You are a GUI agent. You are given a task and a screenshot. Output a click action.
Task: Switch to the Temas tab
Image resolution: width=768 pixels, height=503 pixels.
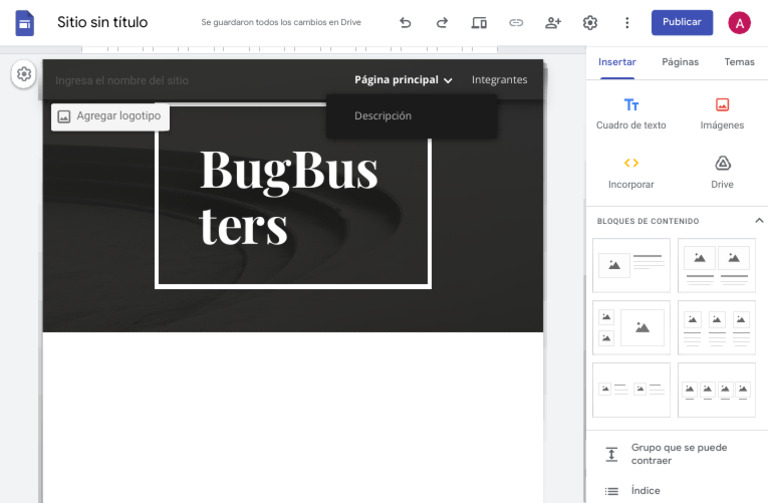(739, 62)
